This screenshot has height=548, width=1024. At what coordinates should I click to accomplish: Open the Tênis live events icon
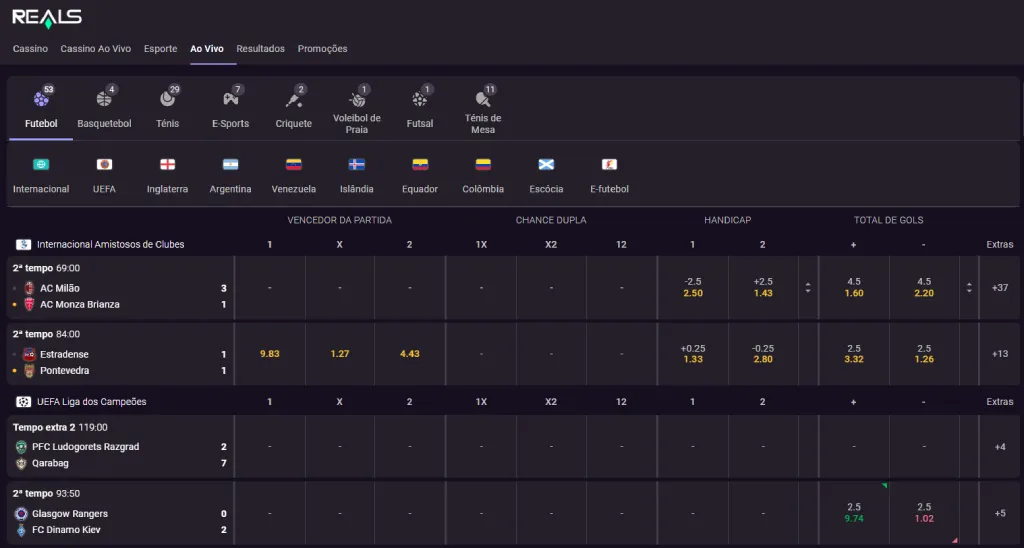[167, 100]
